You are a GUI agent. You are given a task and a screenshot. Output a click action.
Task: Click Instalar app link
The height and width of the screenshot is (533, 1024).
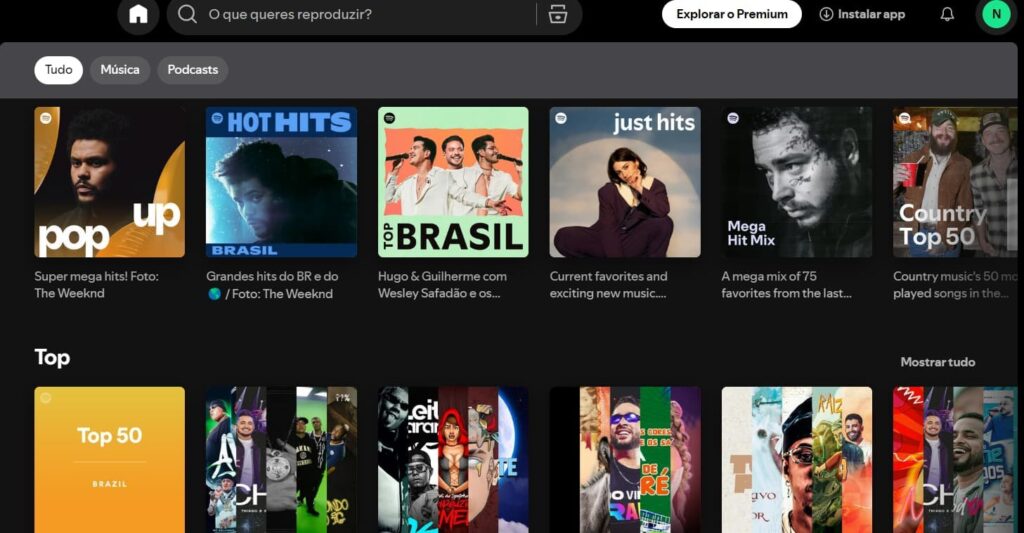click(x=863, y=14)
